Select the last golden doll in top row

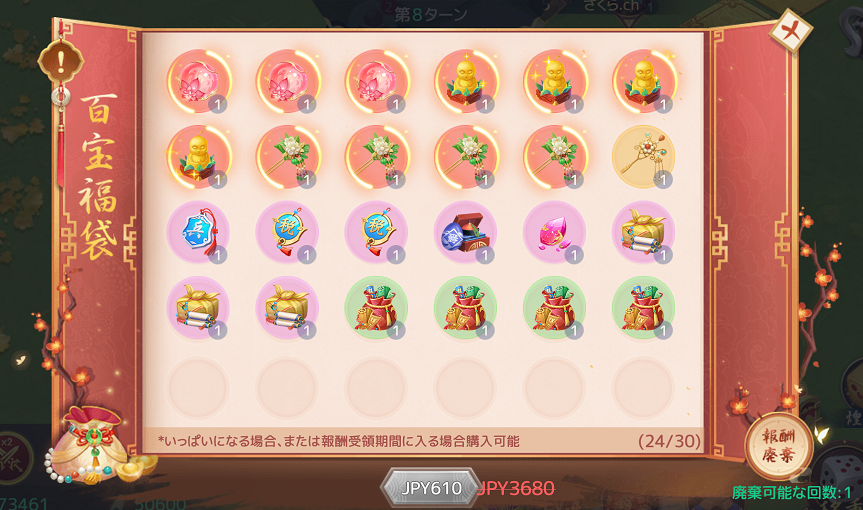pyautogui.click(x=642, y=81)
